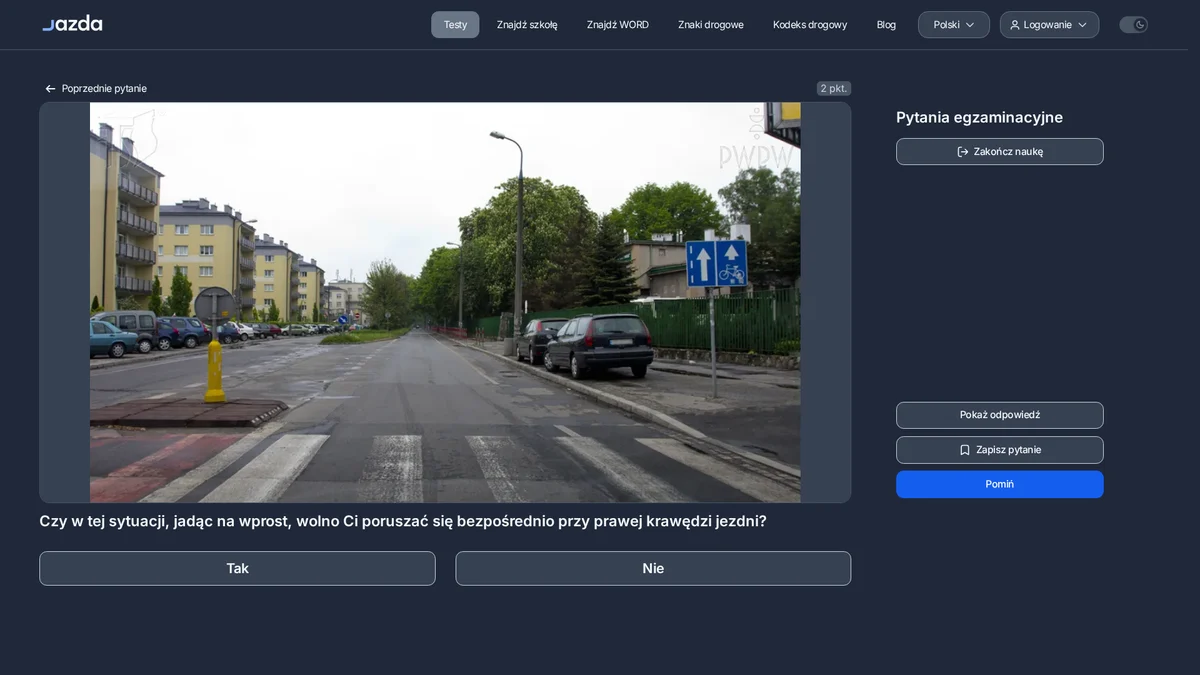Screen dimensions: 1200x675
Task: Answer Nie to the question
Action: tap(653, 568)
